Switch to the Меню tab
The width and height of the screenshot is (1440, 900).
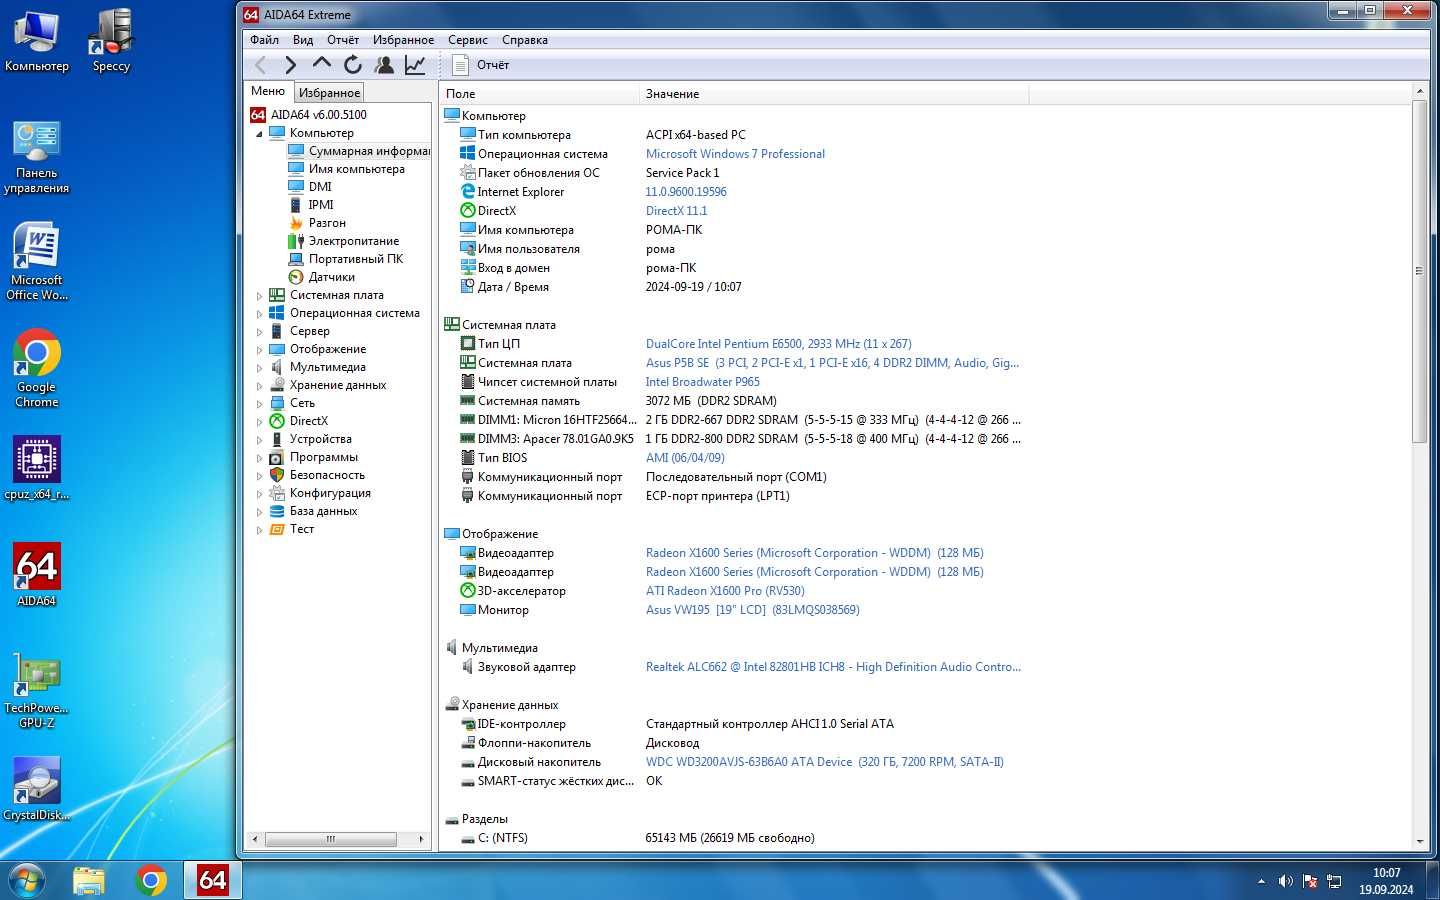(268, 91)
